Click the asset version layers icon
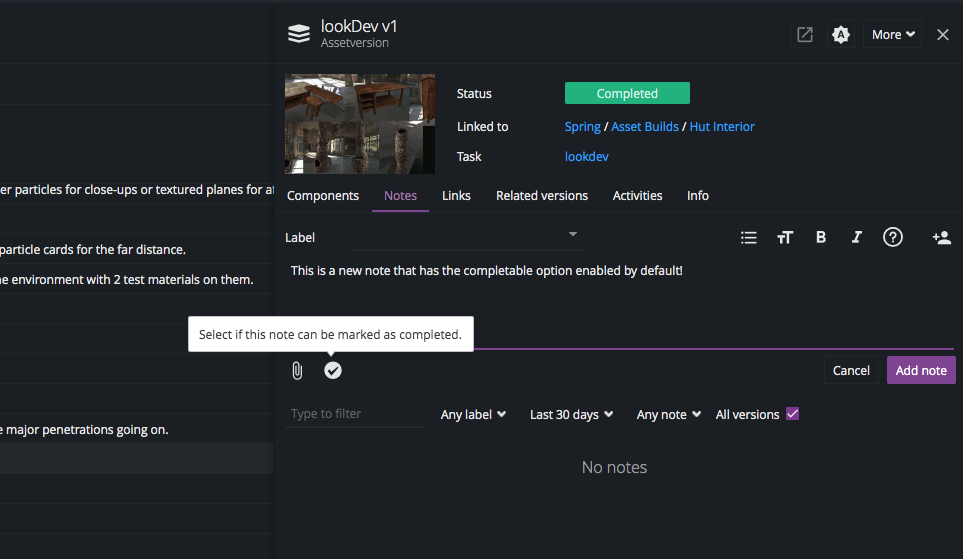 (x=298, y=34)
